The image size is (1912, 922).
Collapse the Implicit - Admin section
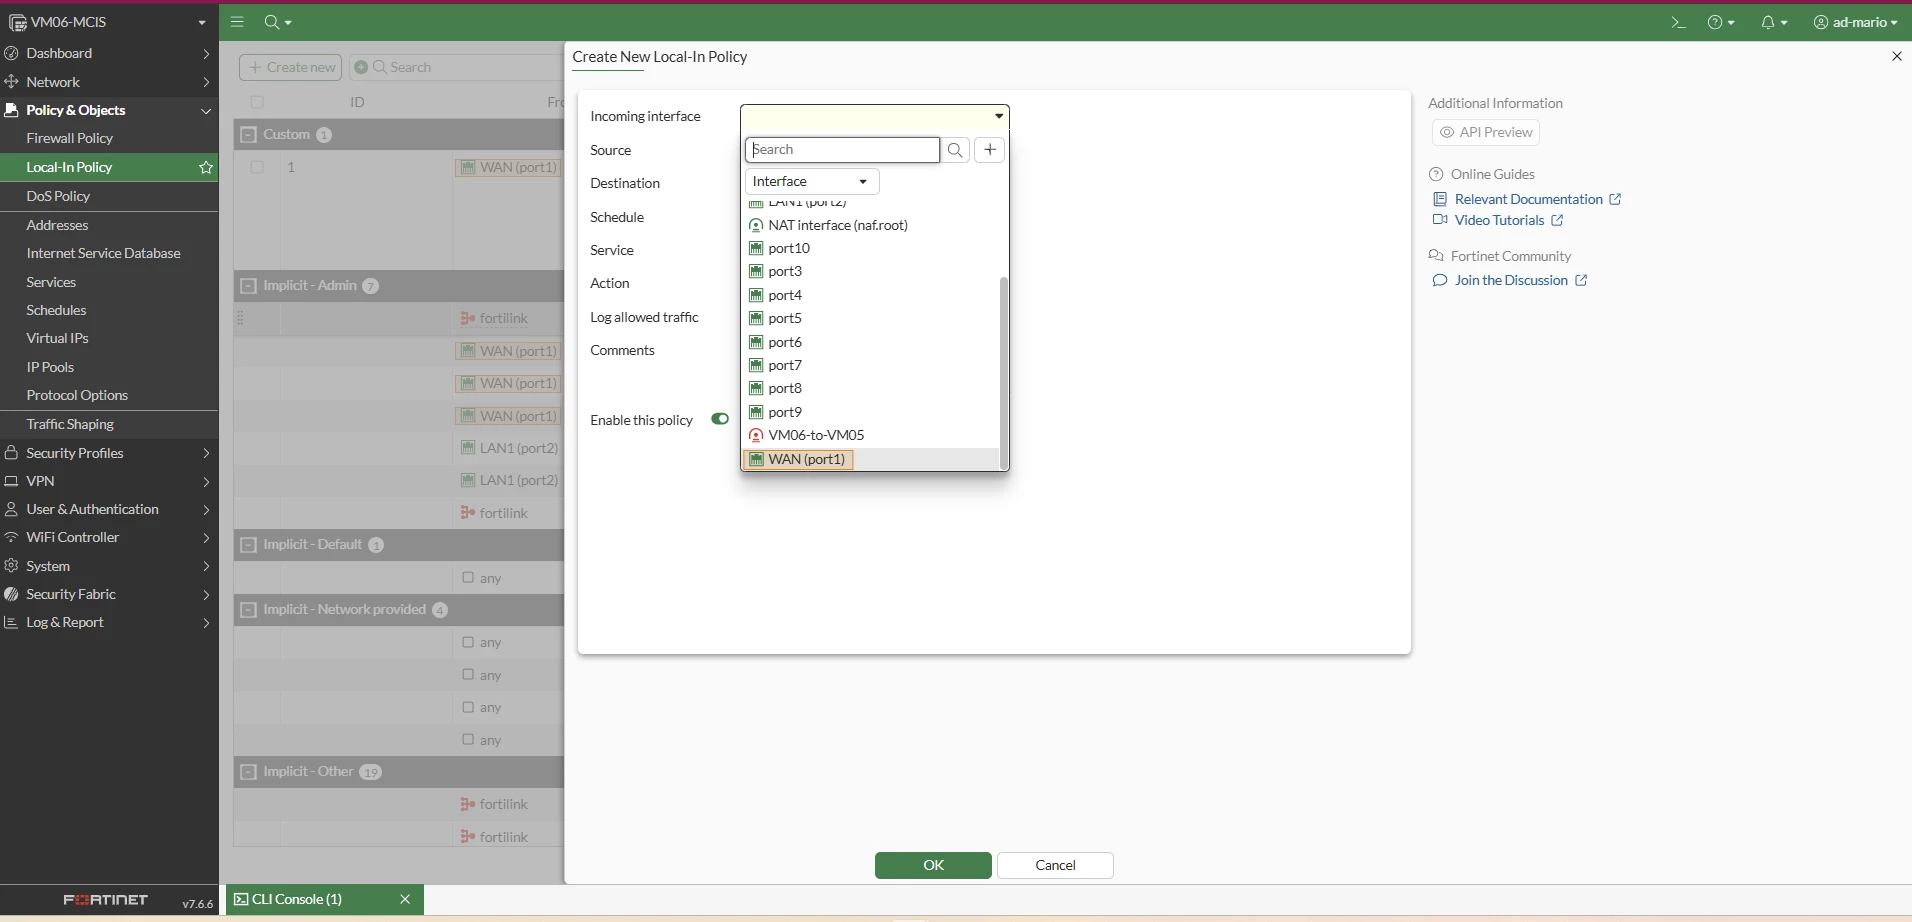[248, 285]
